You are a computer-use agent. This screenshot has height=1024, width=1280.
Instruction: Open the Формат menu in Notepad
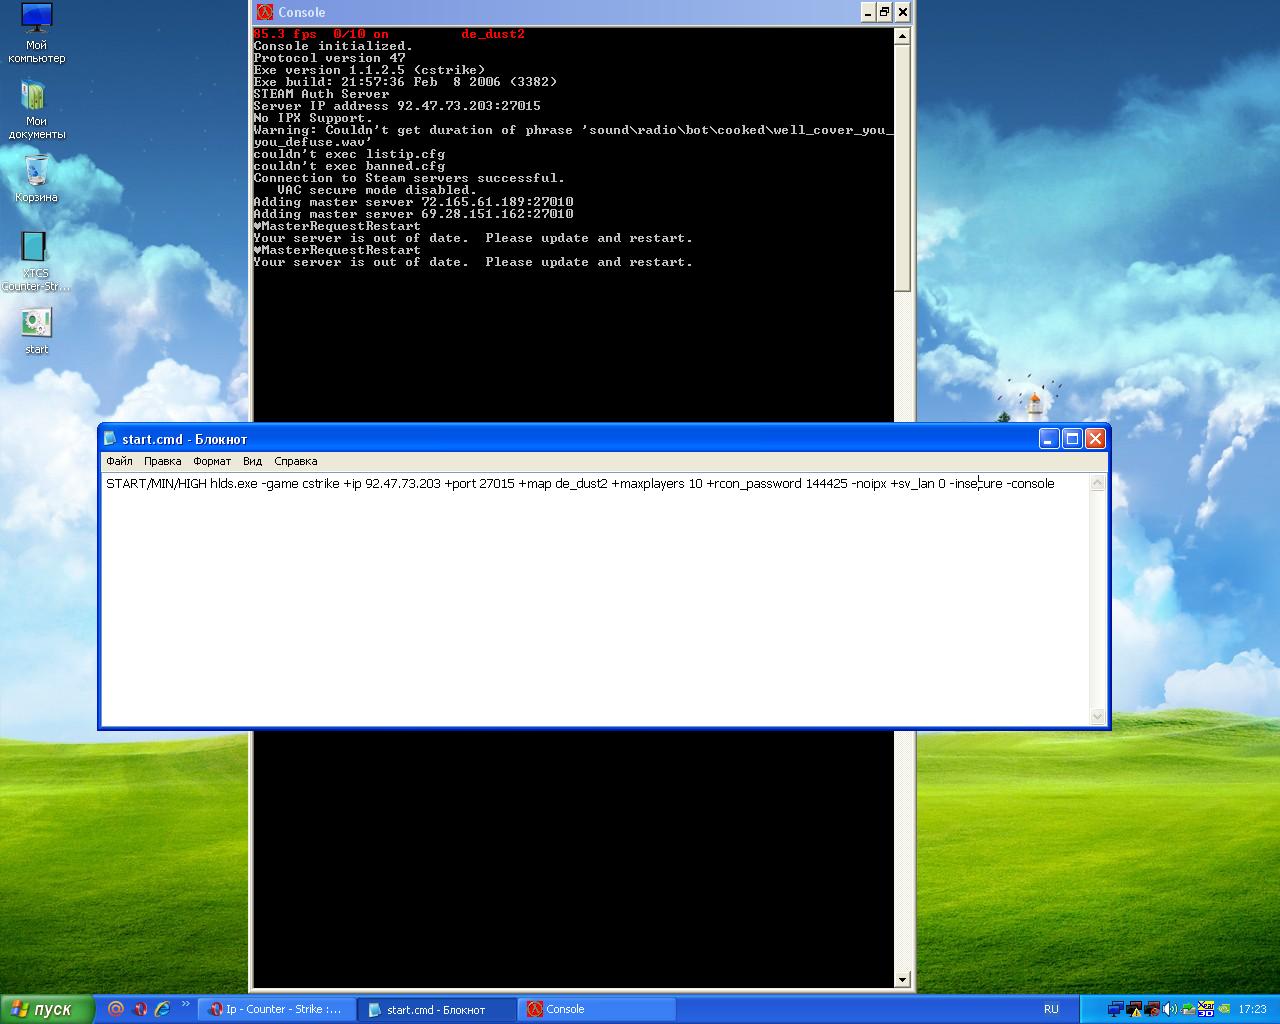pos(212,461)
